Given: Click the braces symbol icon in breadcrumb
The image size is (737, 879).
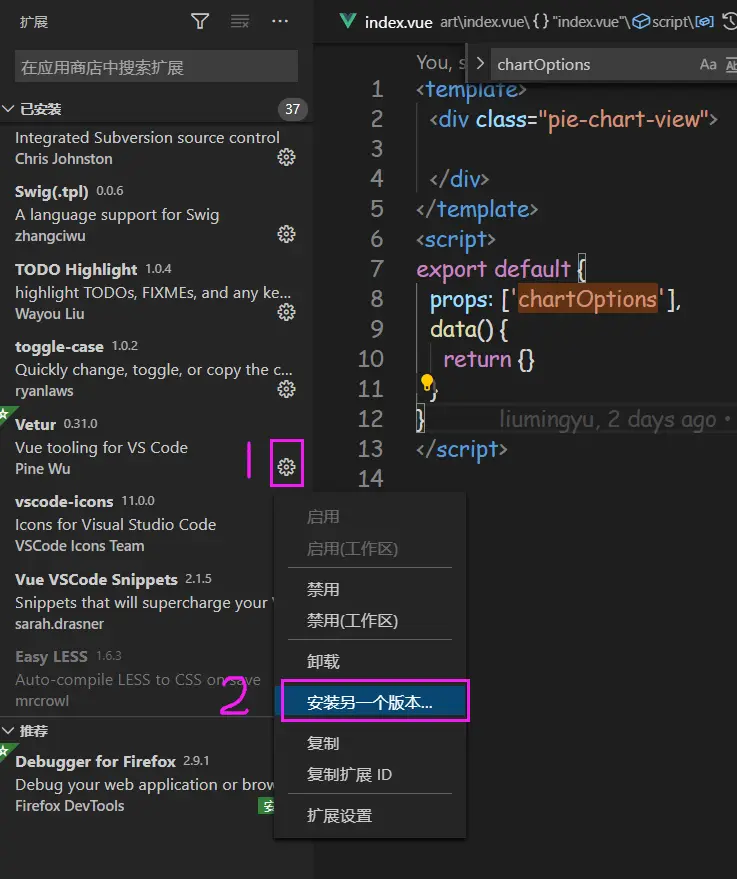Looking at the screenshot, I should [541, 21].
